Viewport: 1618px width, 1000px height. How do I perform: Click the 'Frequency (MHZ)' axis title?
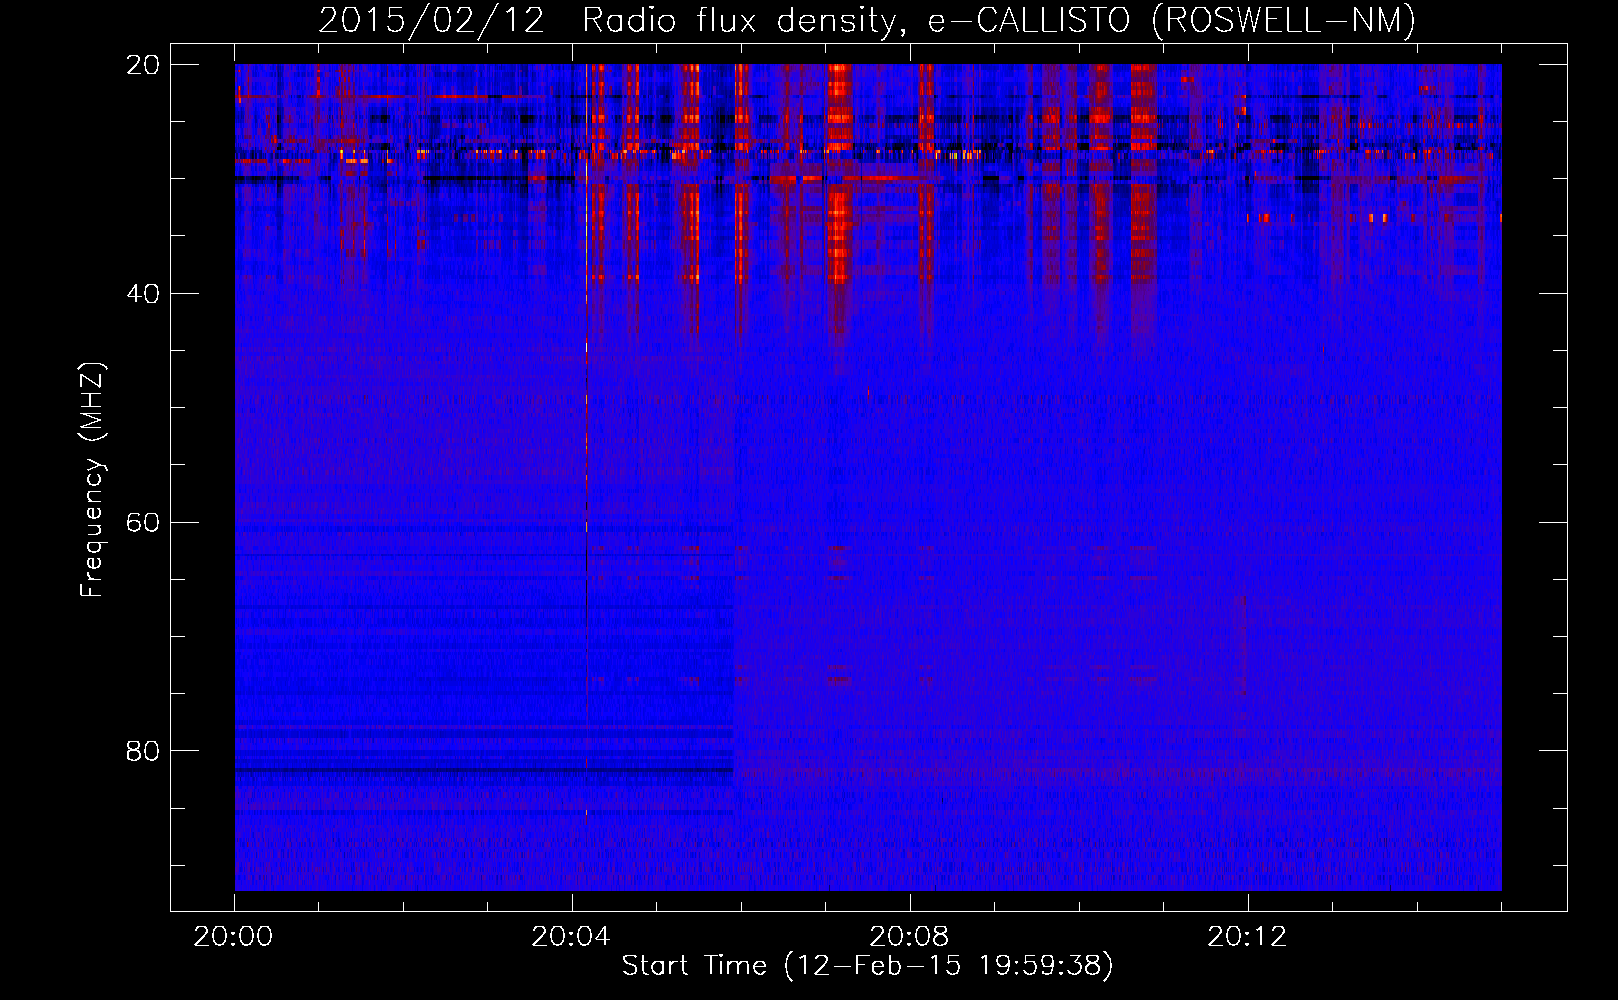[x=92, y=479]
